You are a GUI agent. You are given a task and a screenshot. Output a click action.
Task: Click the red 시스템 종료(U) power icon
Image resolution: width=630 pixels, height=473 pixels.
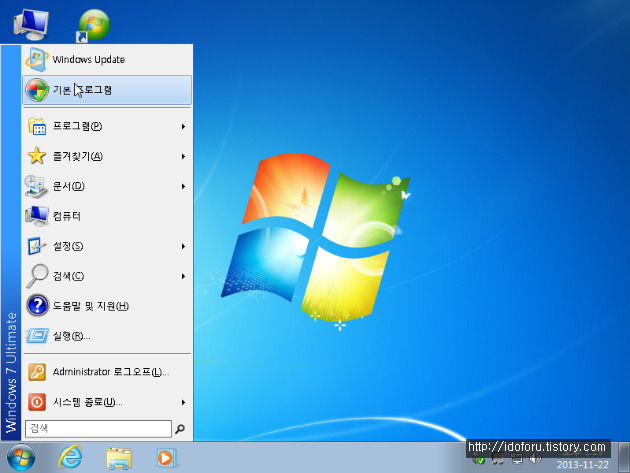(x=37, y=402)
